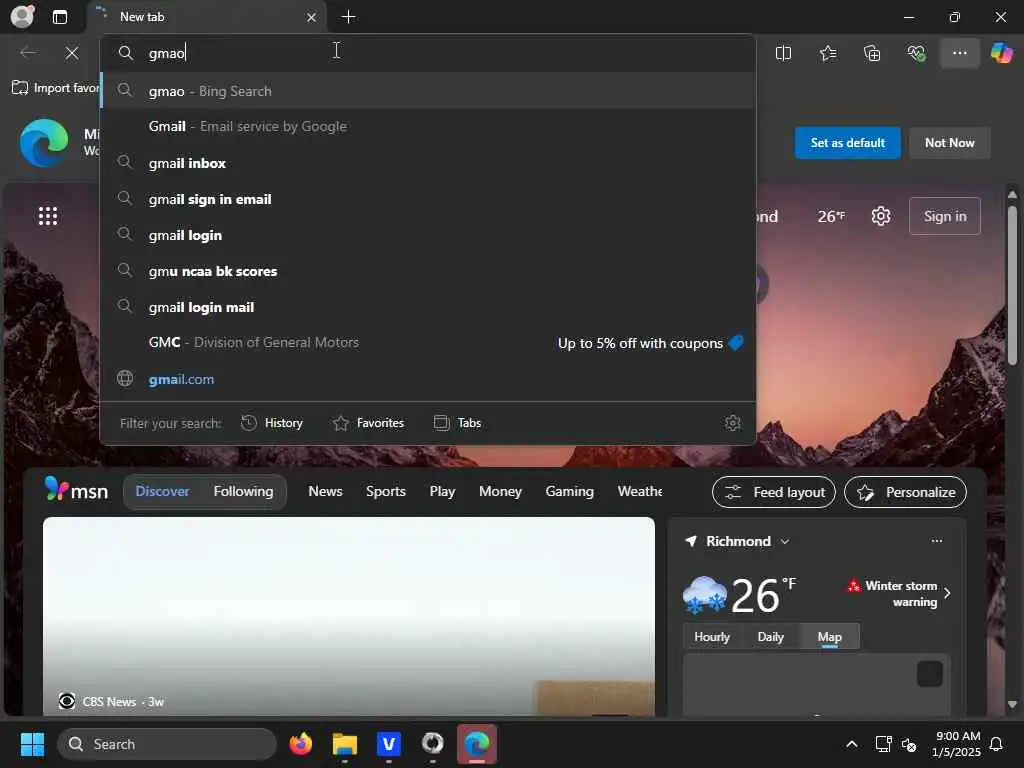Choose 'gmu ncaa bk scores' suggestion

point(428,271)
